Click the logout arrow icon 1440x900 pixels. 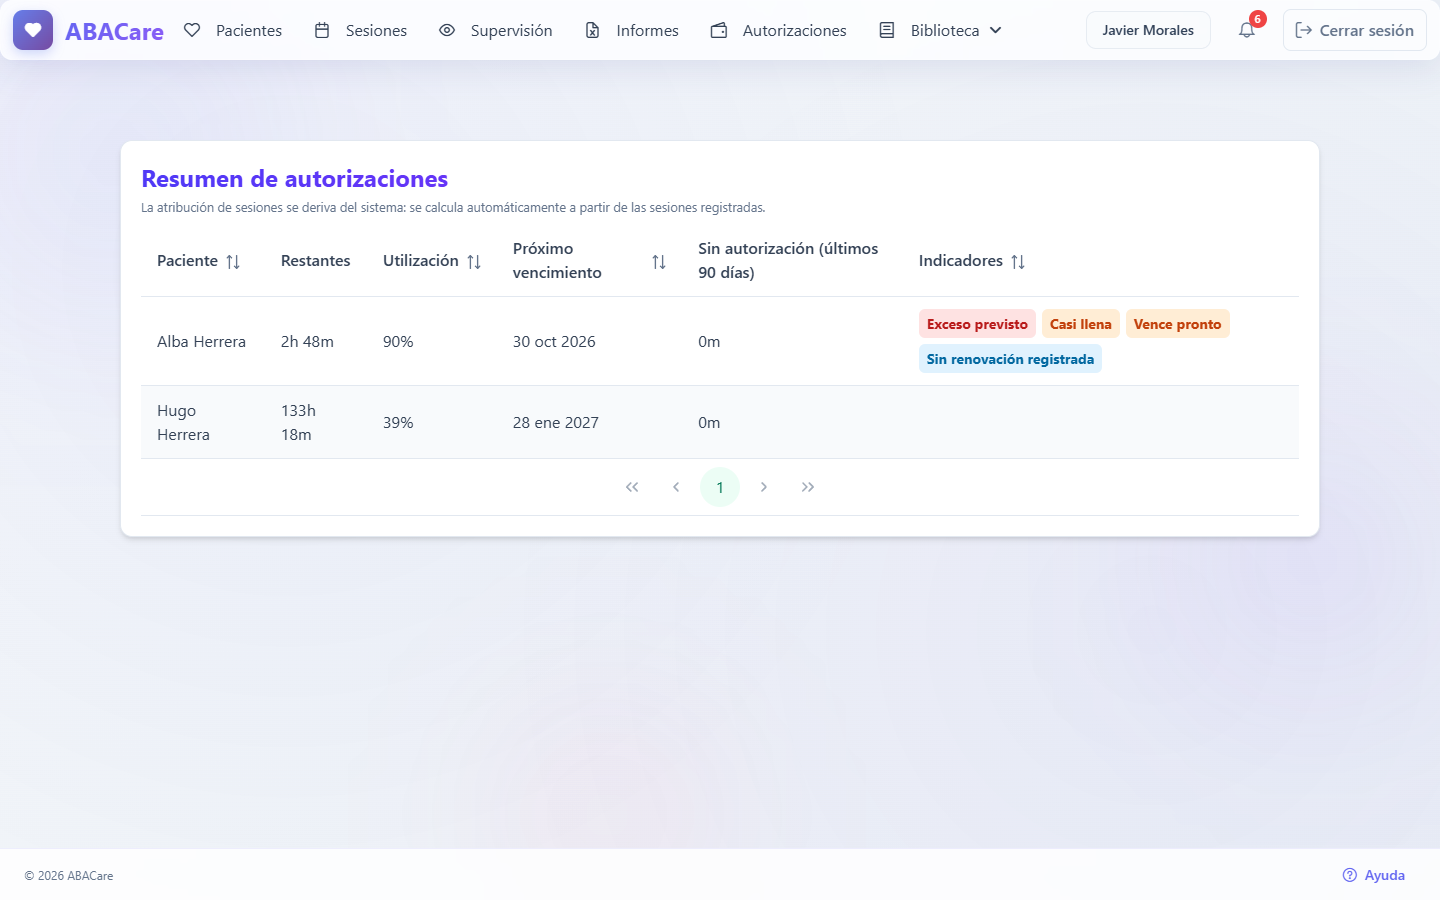[x=1304, y=30]
